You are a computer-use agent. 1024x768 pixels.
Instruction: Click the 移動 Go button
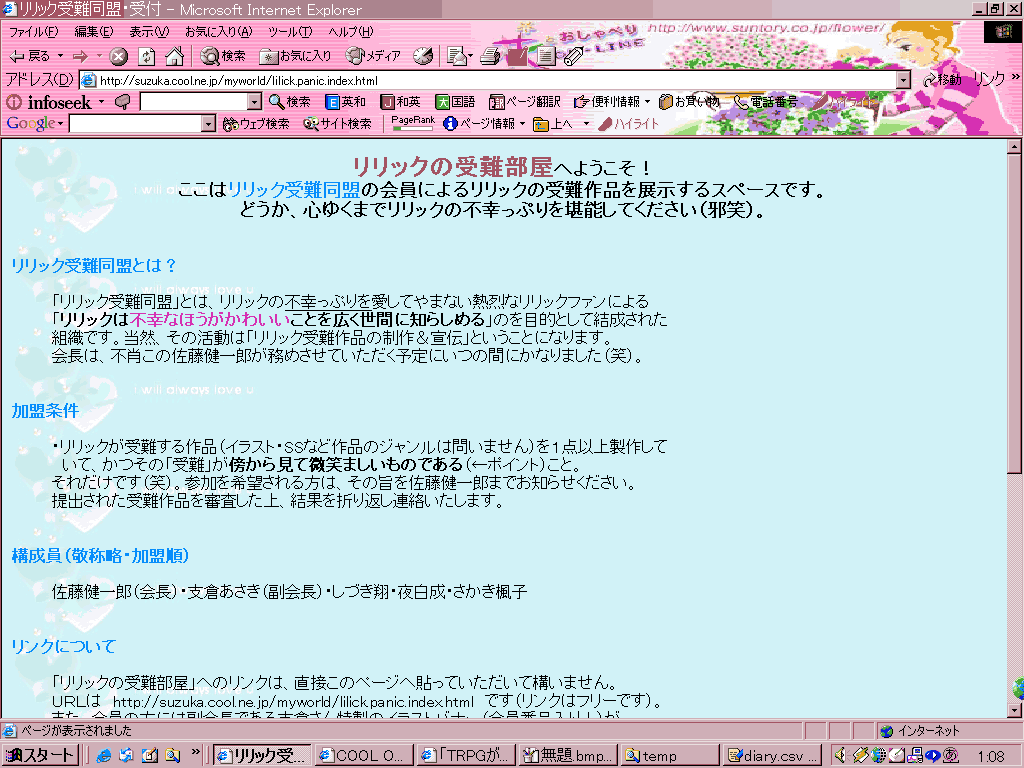[x=942, y=80]
